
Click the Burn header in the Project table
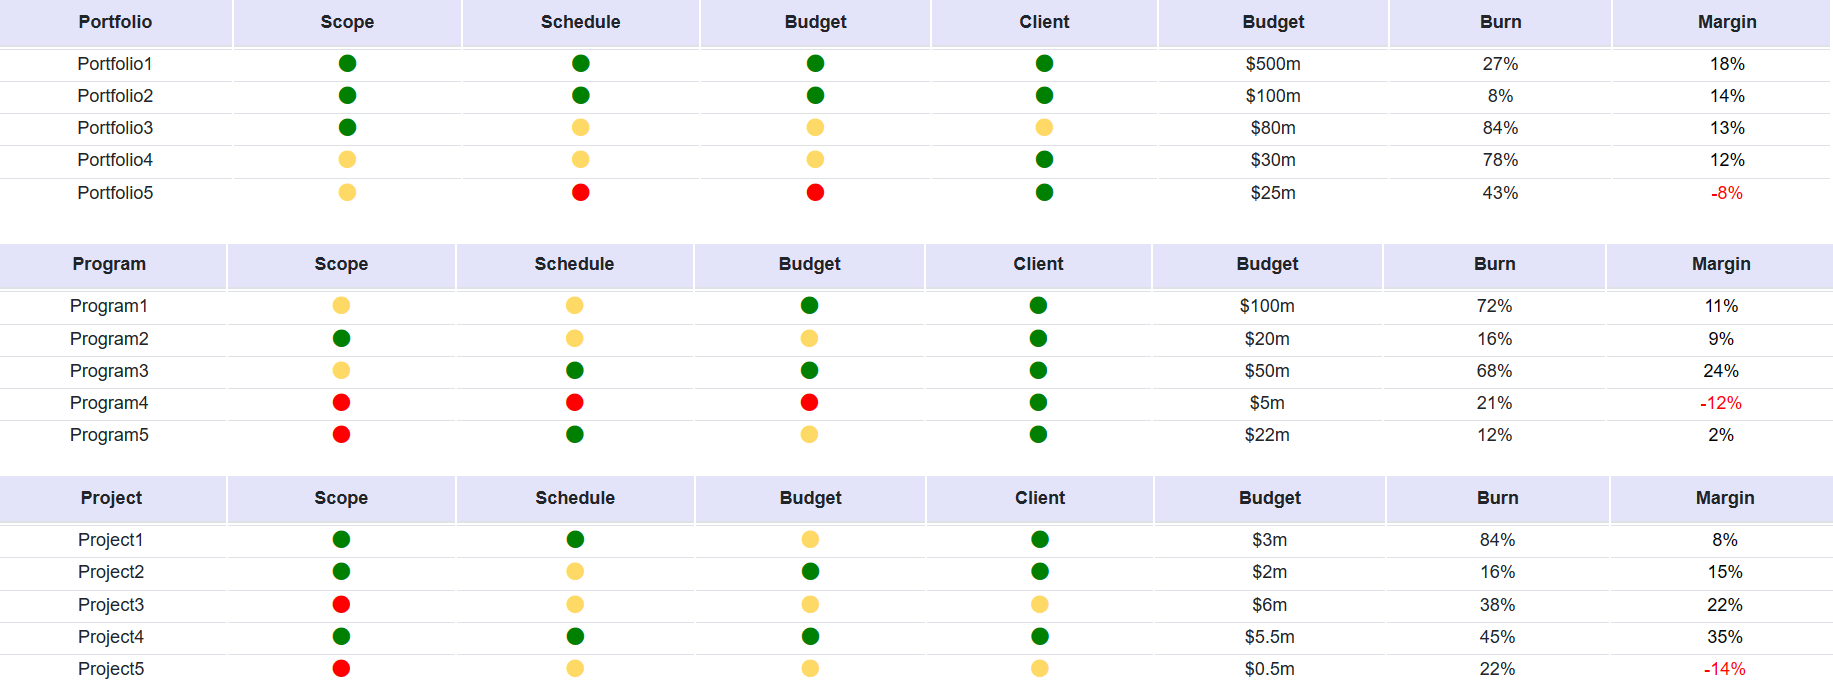[1497, 498]
